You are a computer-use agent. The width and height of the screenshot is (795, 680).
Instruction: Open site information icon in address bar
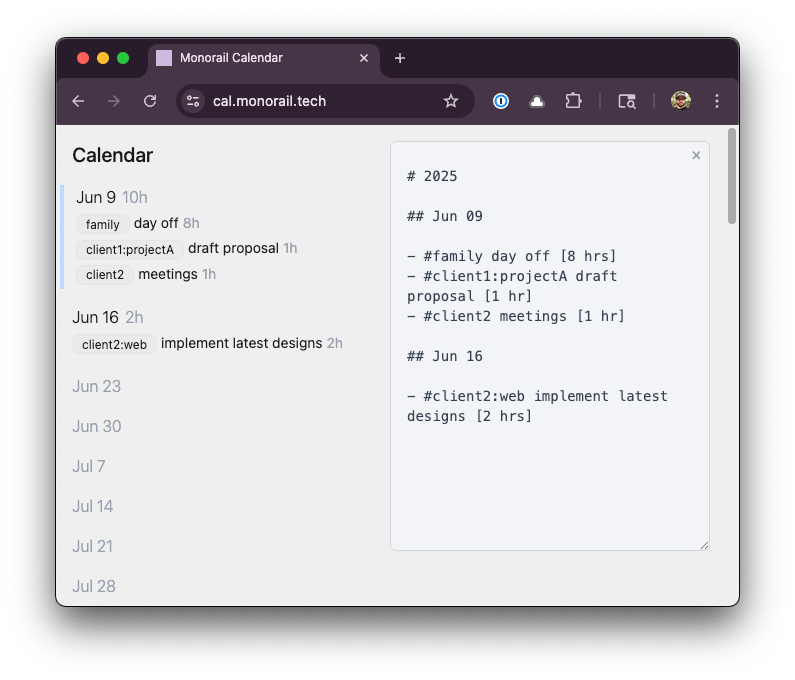coord(193,101)
